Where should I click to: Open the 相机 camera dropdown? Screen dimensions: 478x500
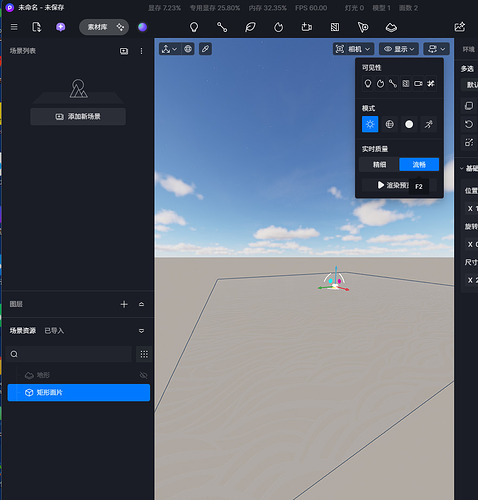tap(353, 49)
